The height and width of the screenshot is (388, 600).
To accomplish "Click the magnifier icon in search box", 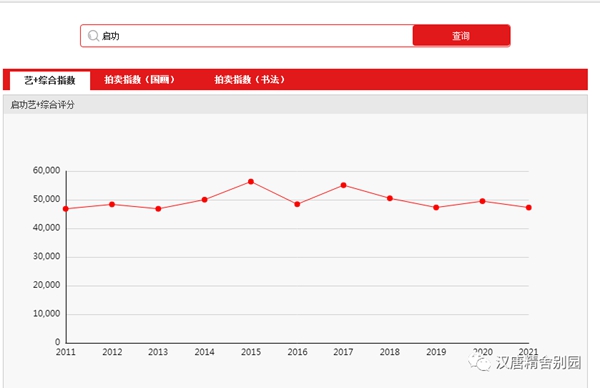I will click(93, 36).
